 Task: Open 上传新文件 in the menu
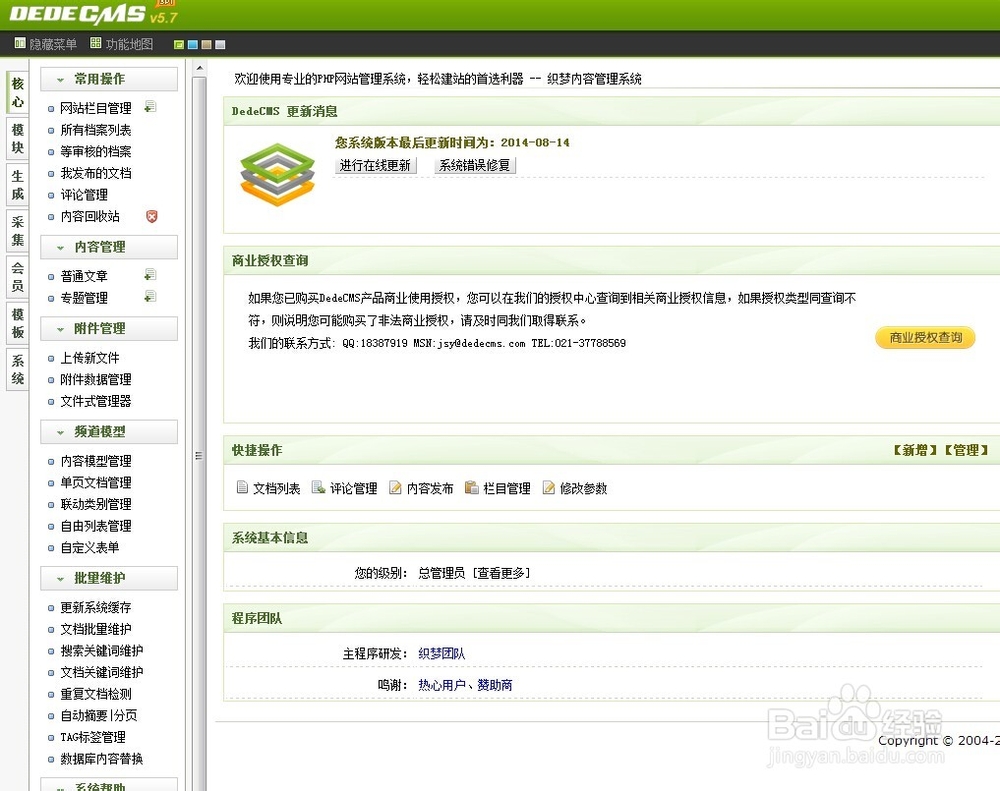(x=90, y=358)
